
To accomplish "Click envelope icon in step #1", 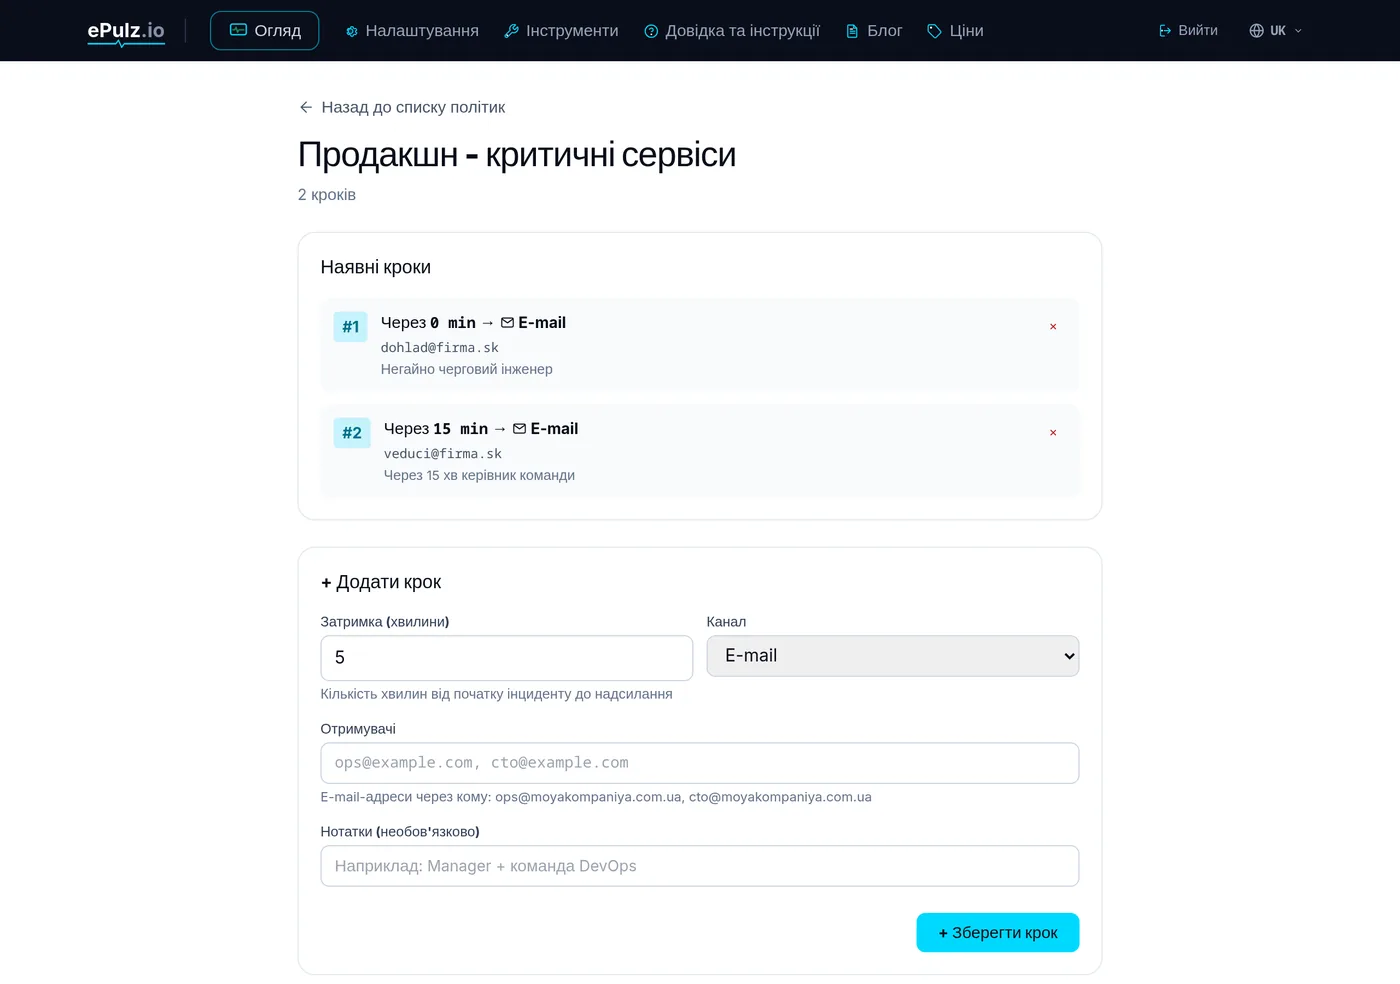I will click(507, 323).
